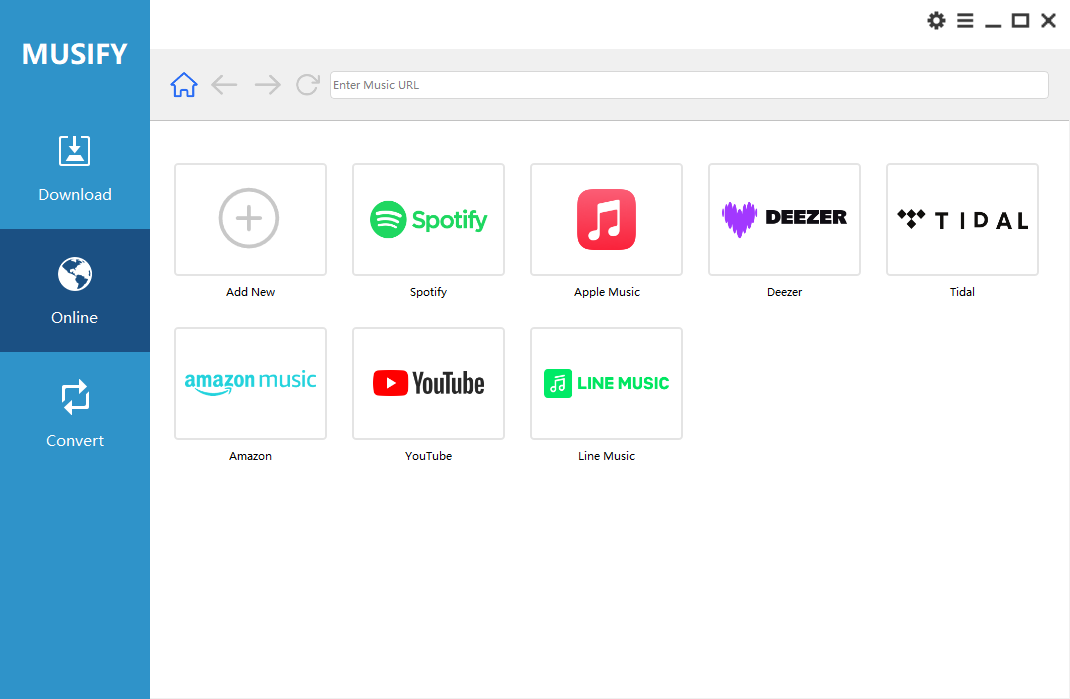Go back with the left arrow
The width and height of the screenshot is (1070, 699).
pyautogui.click(x=224, y=85)
